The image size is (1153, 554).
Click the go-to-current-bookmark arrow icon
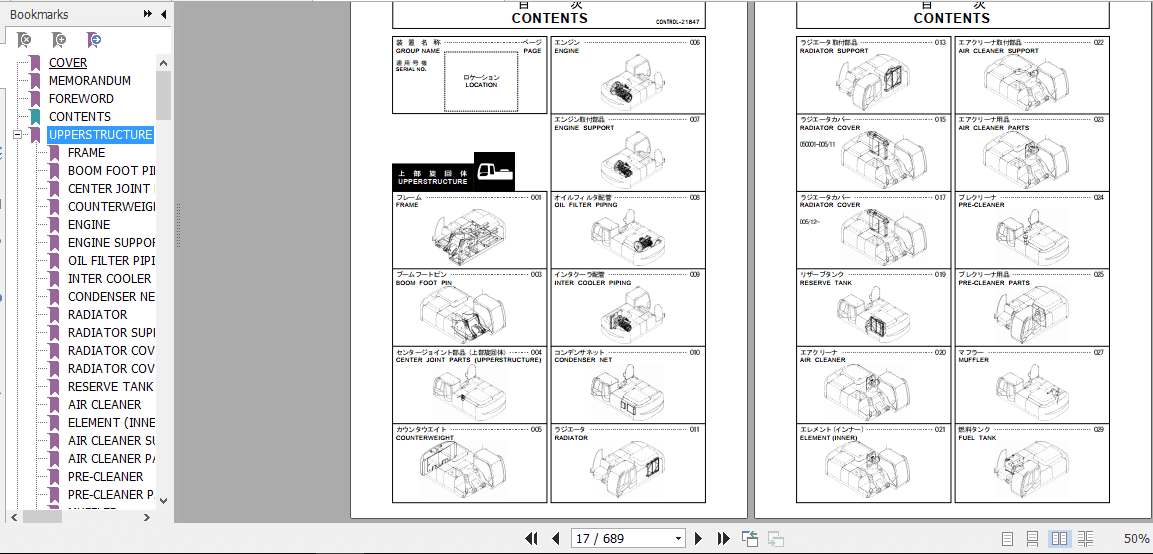(x=93, y=40)
